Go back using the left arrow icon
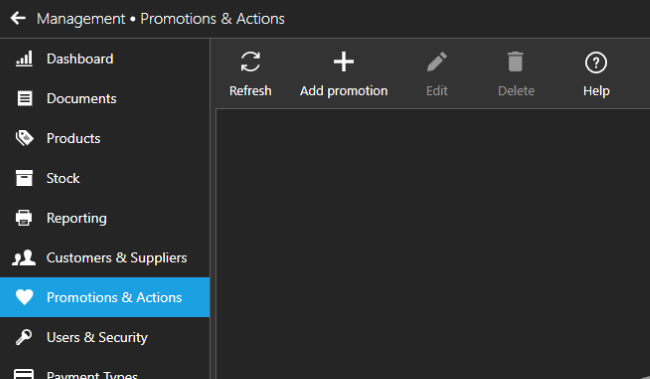Viewport: 650px width, 379px height. [18, 18]
